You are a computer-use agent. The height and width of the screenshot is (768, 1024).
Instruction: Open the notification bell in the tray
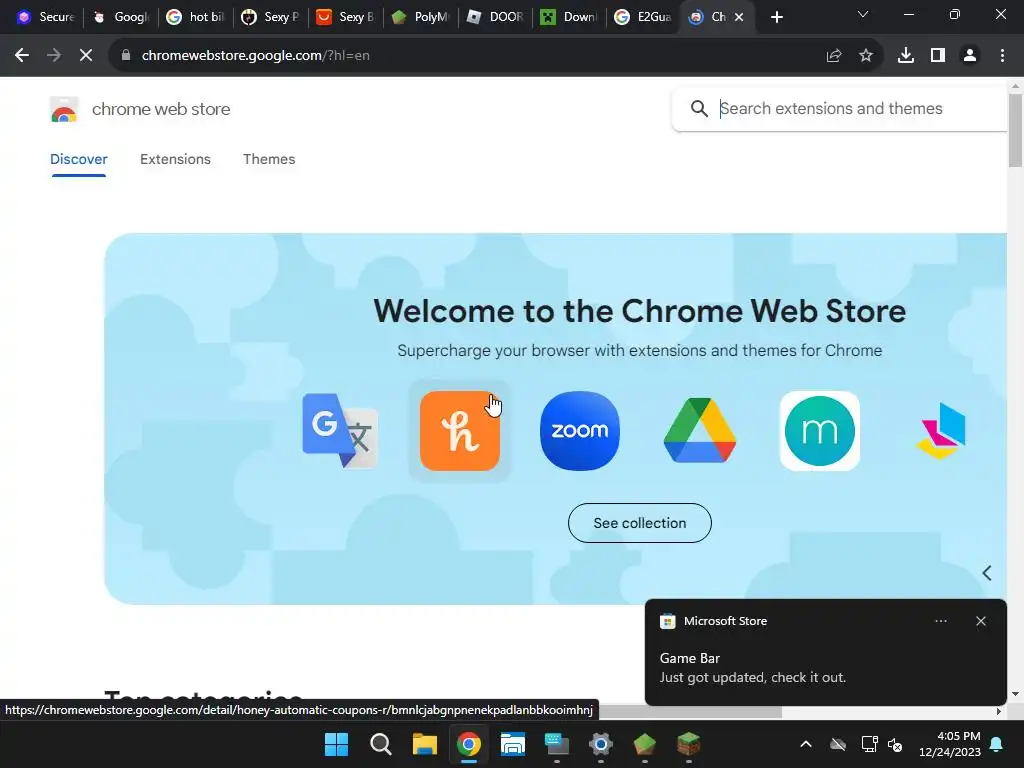pos(997,744)
